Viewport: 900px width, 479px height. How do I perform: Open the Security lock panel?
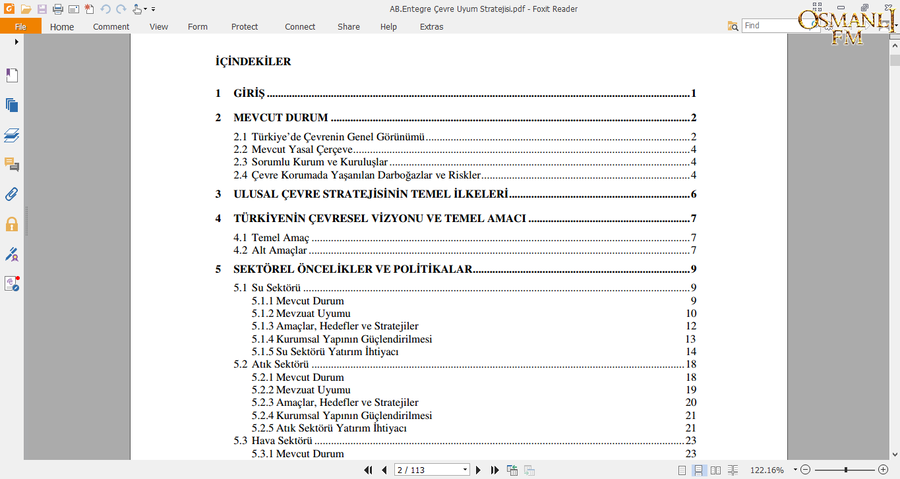pyautogui.click(x=11, y=224)
